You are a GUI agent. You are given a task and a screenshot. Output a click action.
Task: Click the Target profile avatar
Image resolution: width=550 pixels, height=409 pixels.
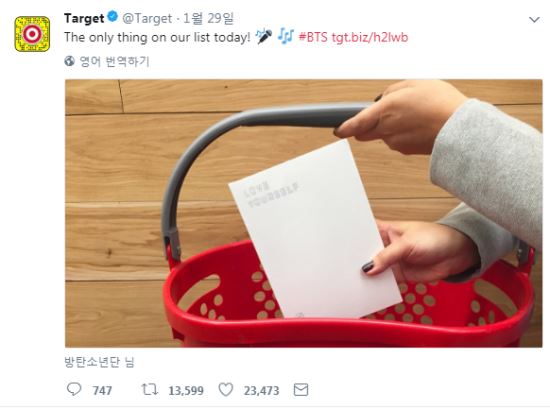point(32,34)
